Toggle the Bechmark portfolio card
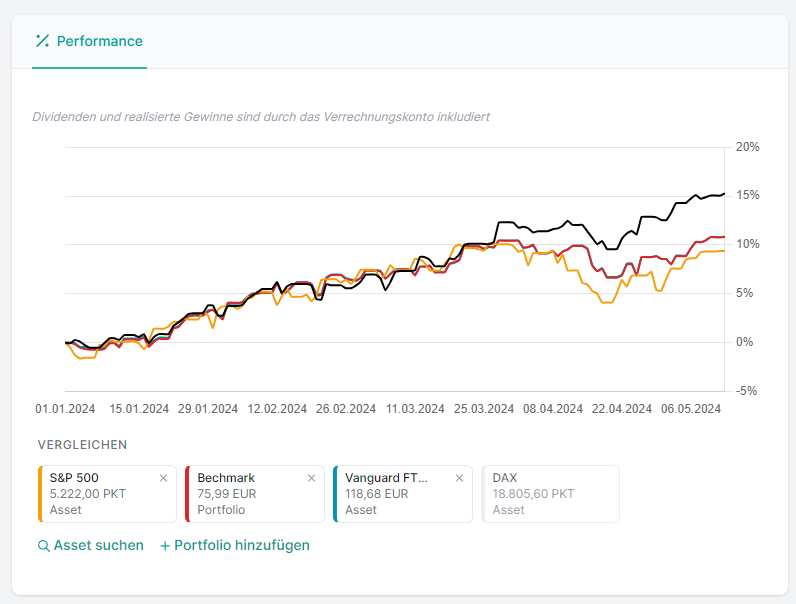 tap(250, 495)
